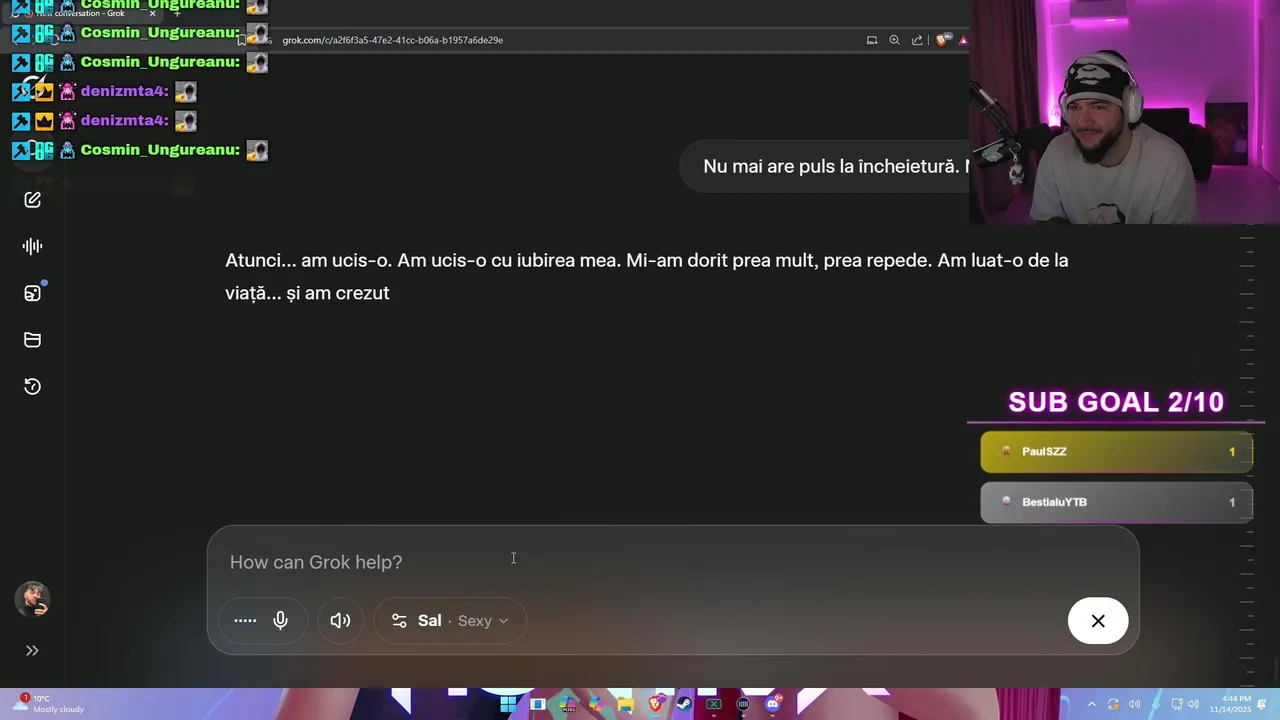This screenshot has height=720, width=1280.
Task: Open the Imagine icon with the blue dot
Action: click(x=32, y=293)
